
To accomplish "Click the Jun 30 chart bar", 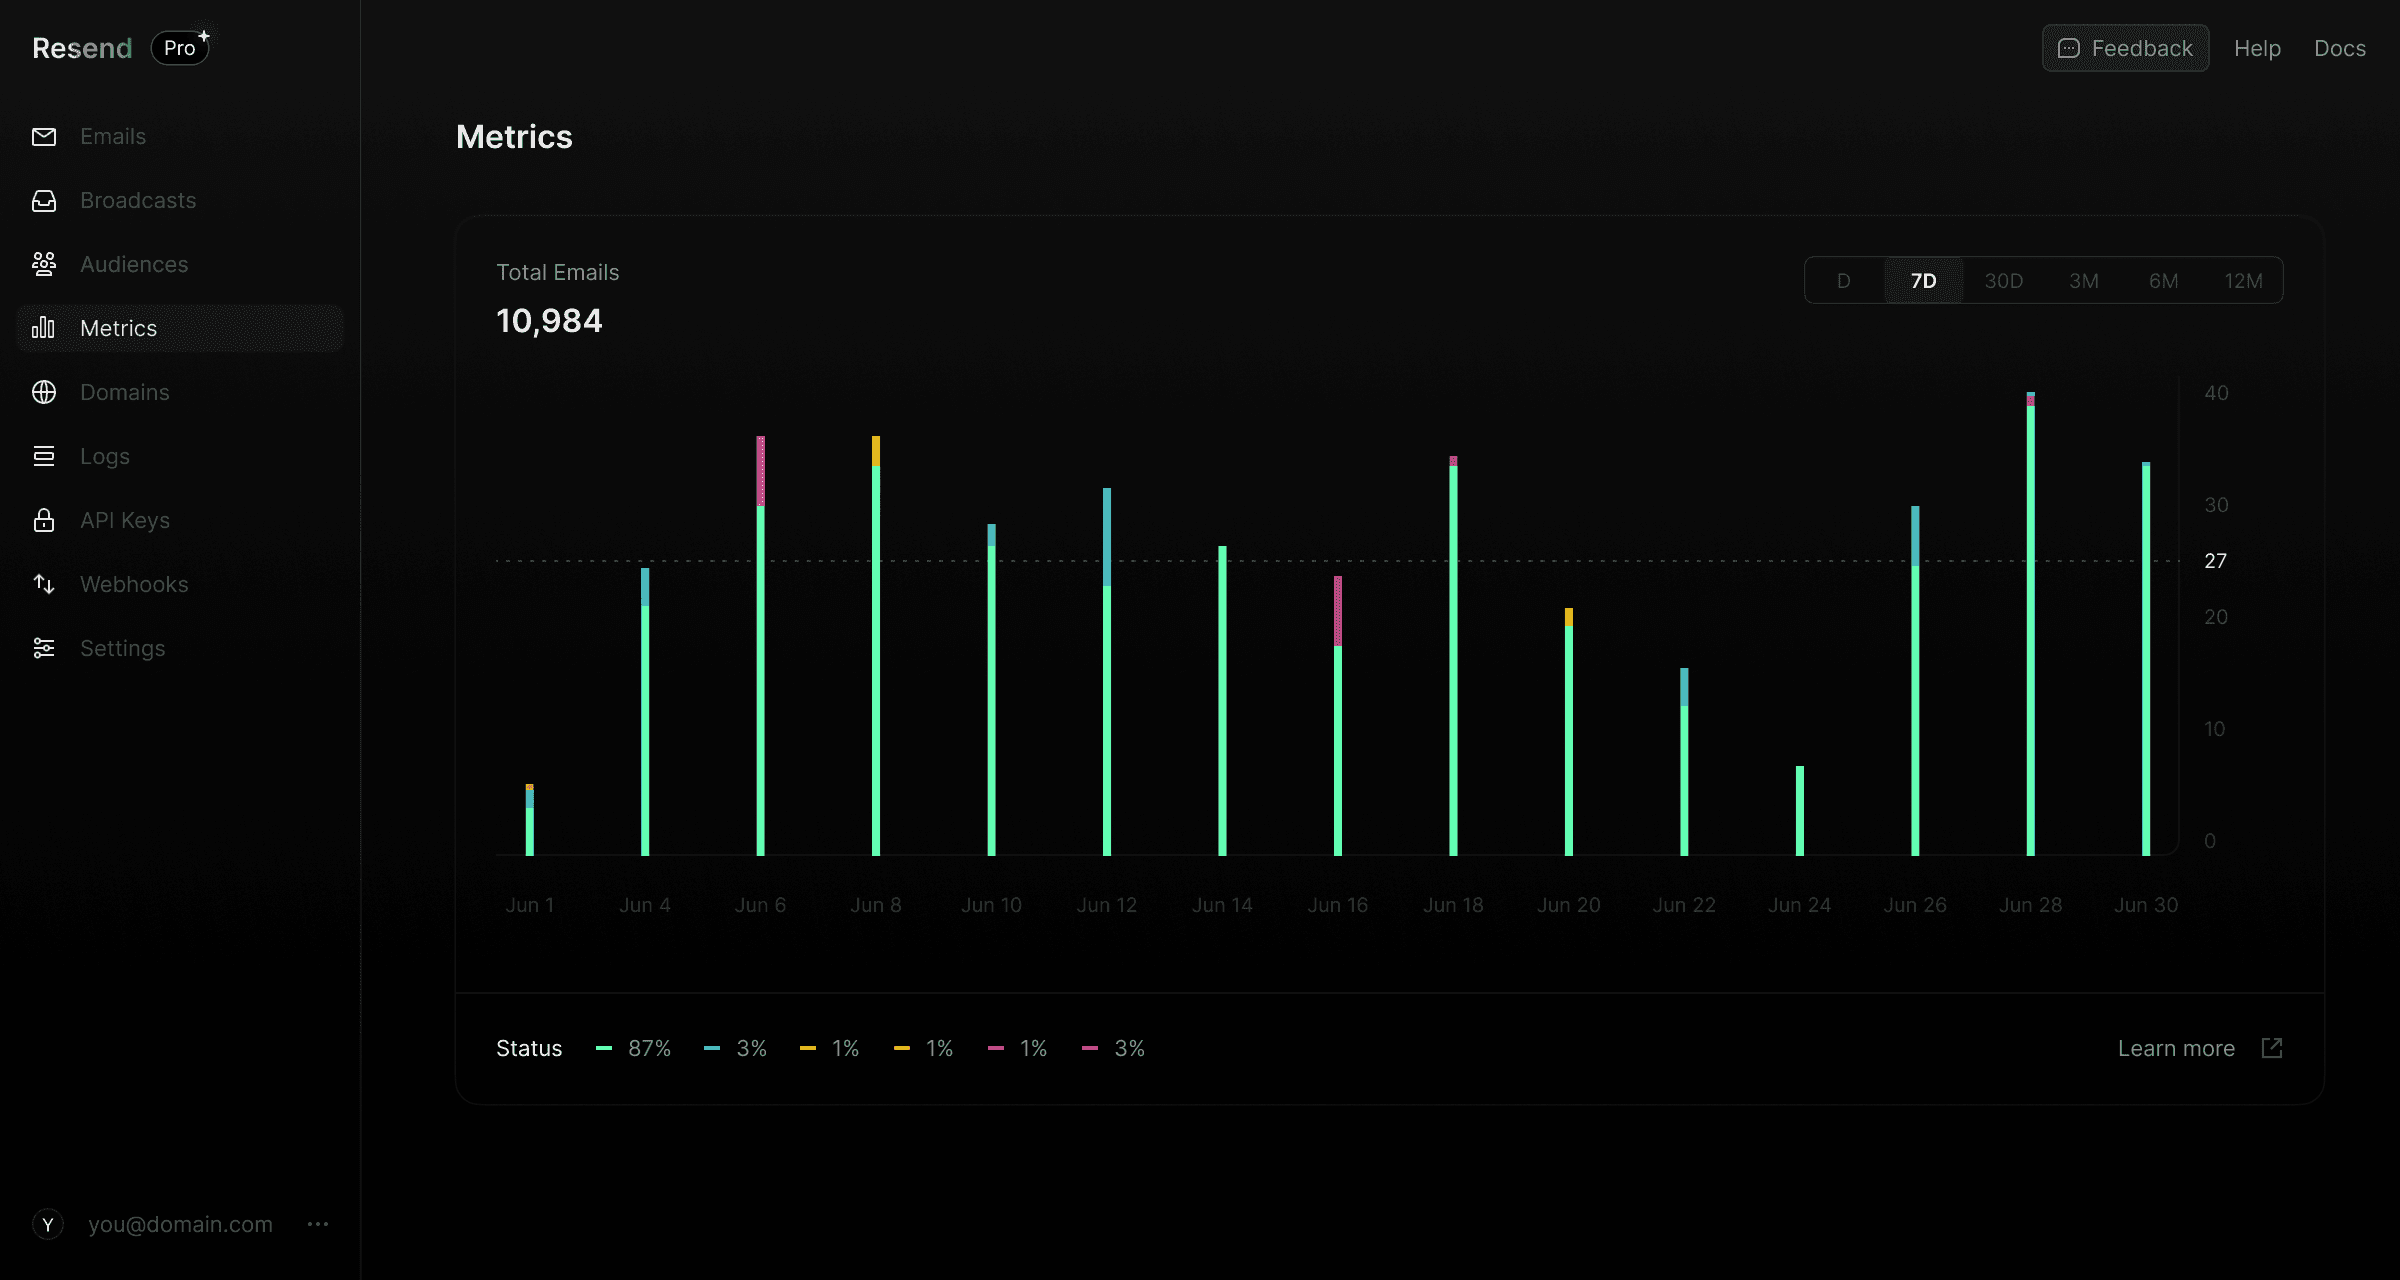I will pyautogui.click(x=2146, y=659).
